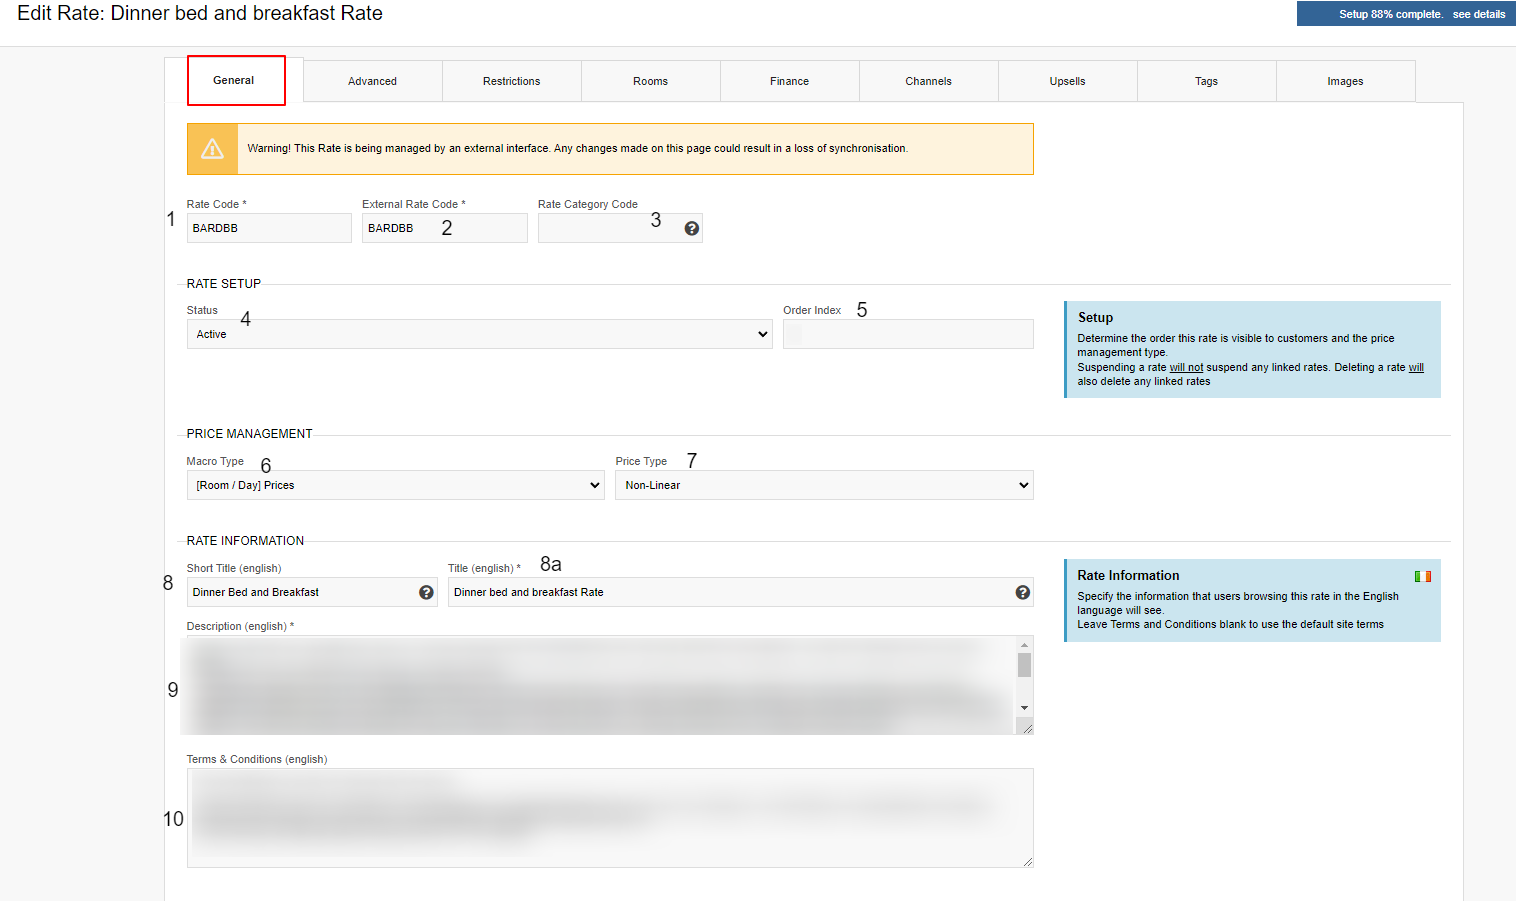Click the Description scrollbar up arrow
Screen dimensions: 1516x901
(x=1024, y=644)
